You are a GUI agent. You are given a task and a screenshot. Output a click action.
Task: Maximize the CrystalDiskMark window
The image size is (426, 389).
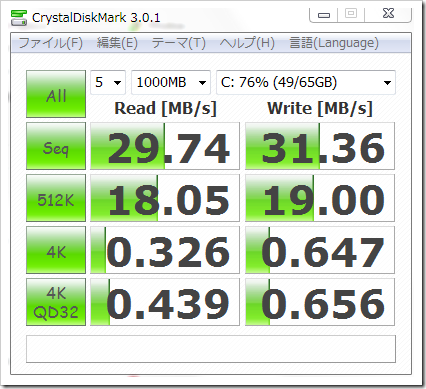(x=351, y=14)
